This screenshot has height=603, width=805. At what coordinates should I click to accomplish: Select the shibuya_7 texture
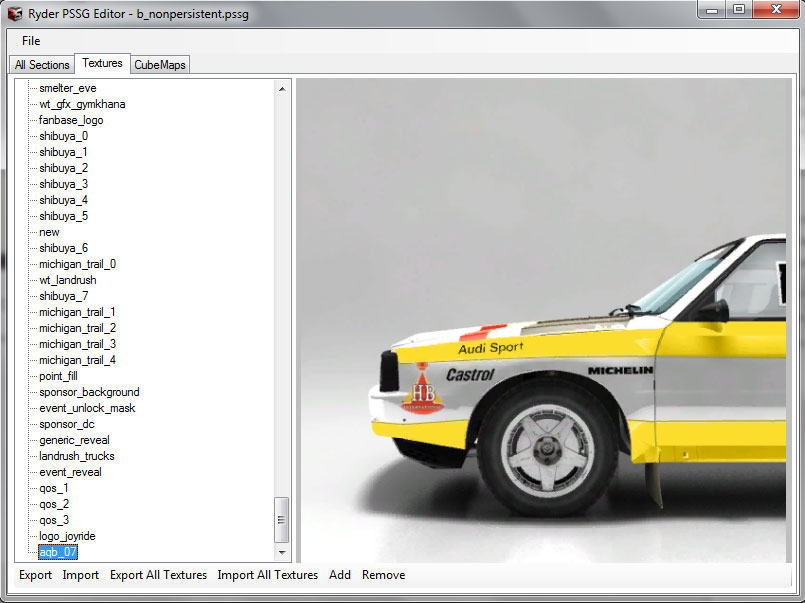(x=63, y=296)
